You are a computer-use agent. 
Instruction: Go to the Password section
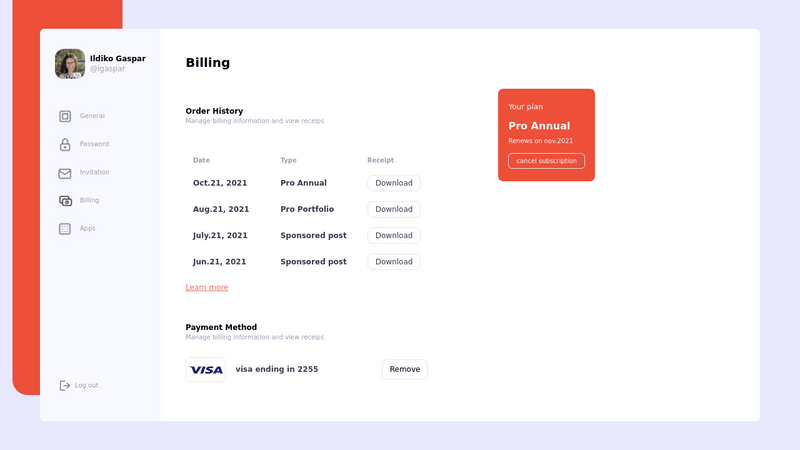[x=94, y=144]
